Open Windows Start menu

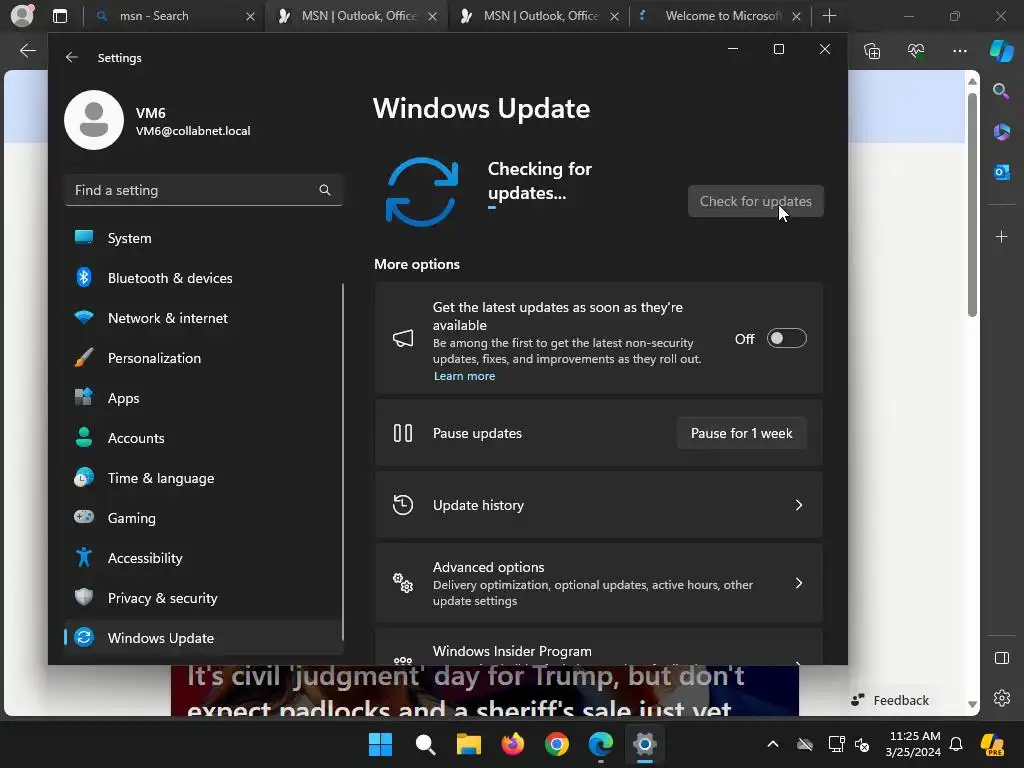(380, 744)
